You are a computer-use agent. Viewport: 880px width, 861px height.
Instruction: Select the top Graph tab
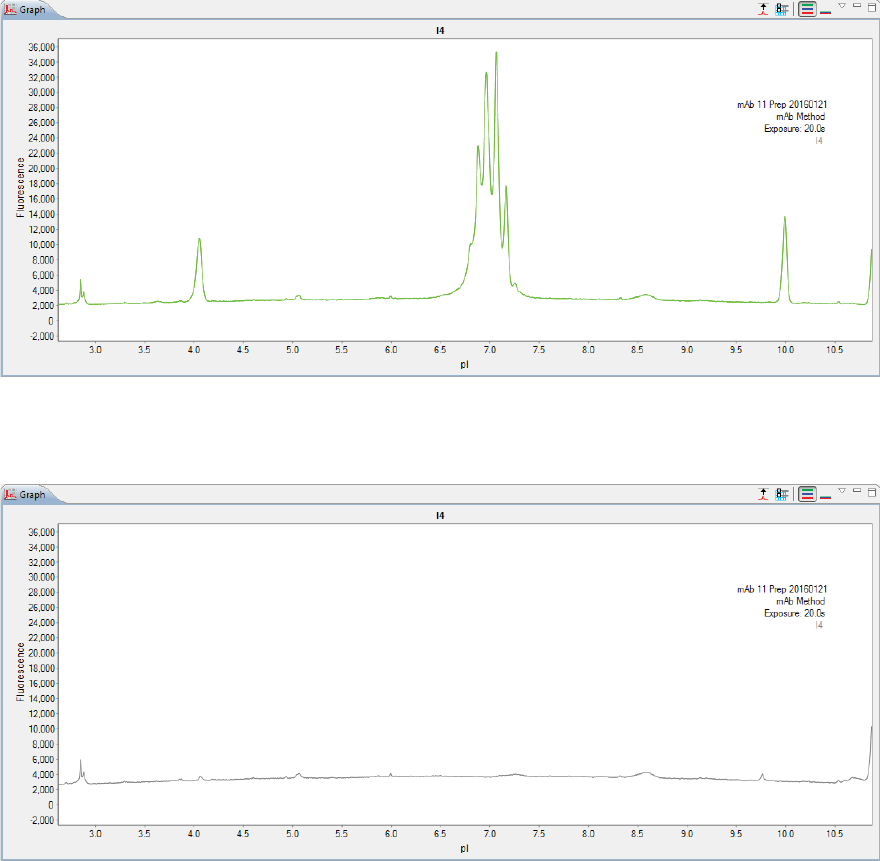point(25,10)
